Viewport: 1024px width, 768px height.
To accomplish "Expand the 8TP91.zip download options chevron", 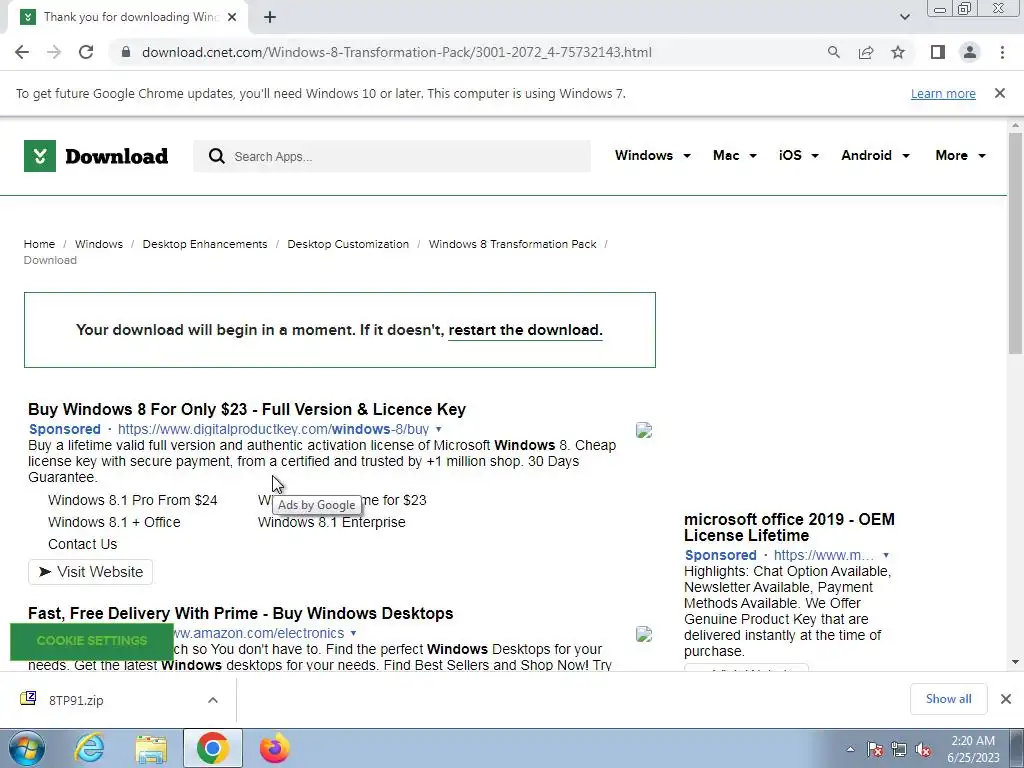I will [x=213, y=700].
